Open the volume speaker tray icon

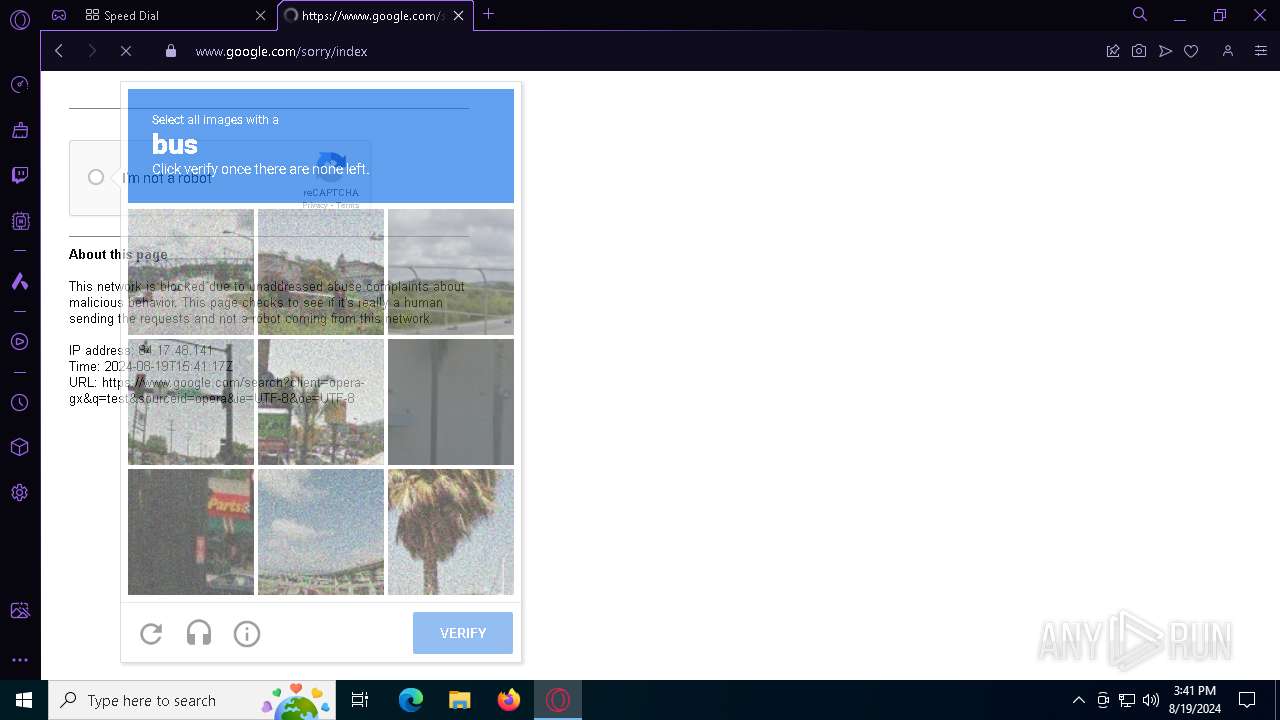(x=1151, y=700)
